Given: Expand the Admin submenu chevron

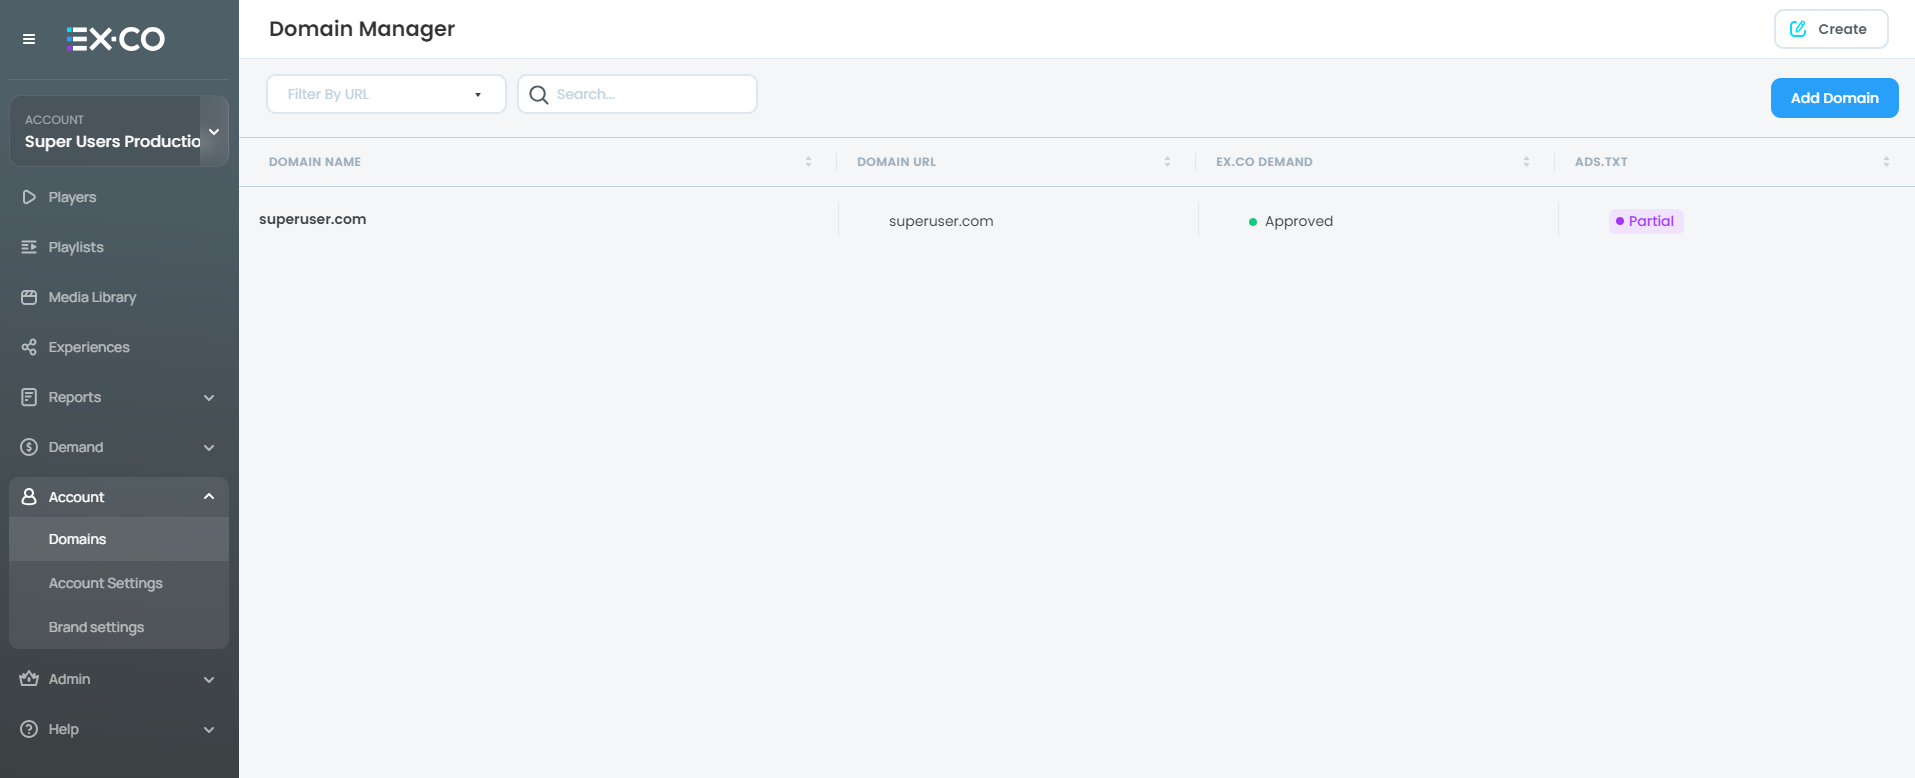Looking at the screenshot, I should pyautogui.click(x=209, y=680).
